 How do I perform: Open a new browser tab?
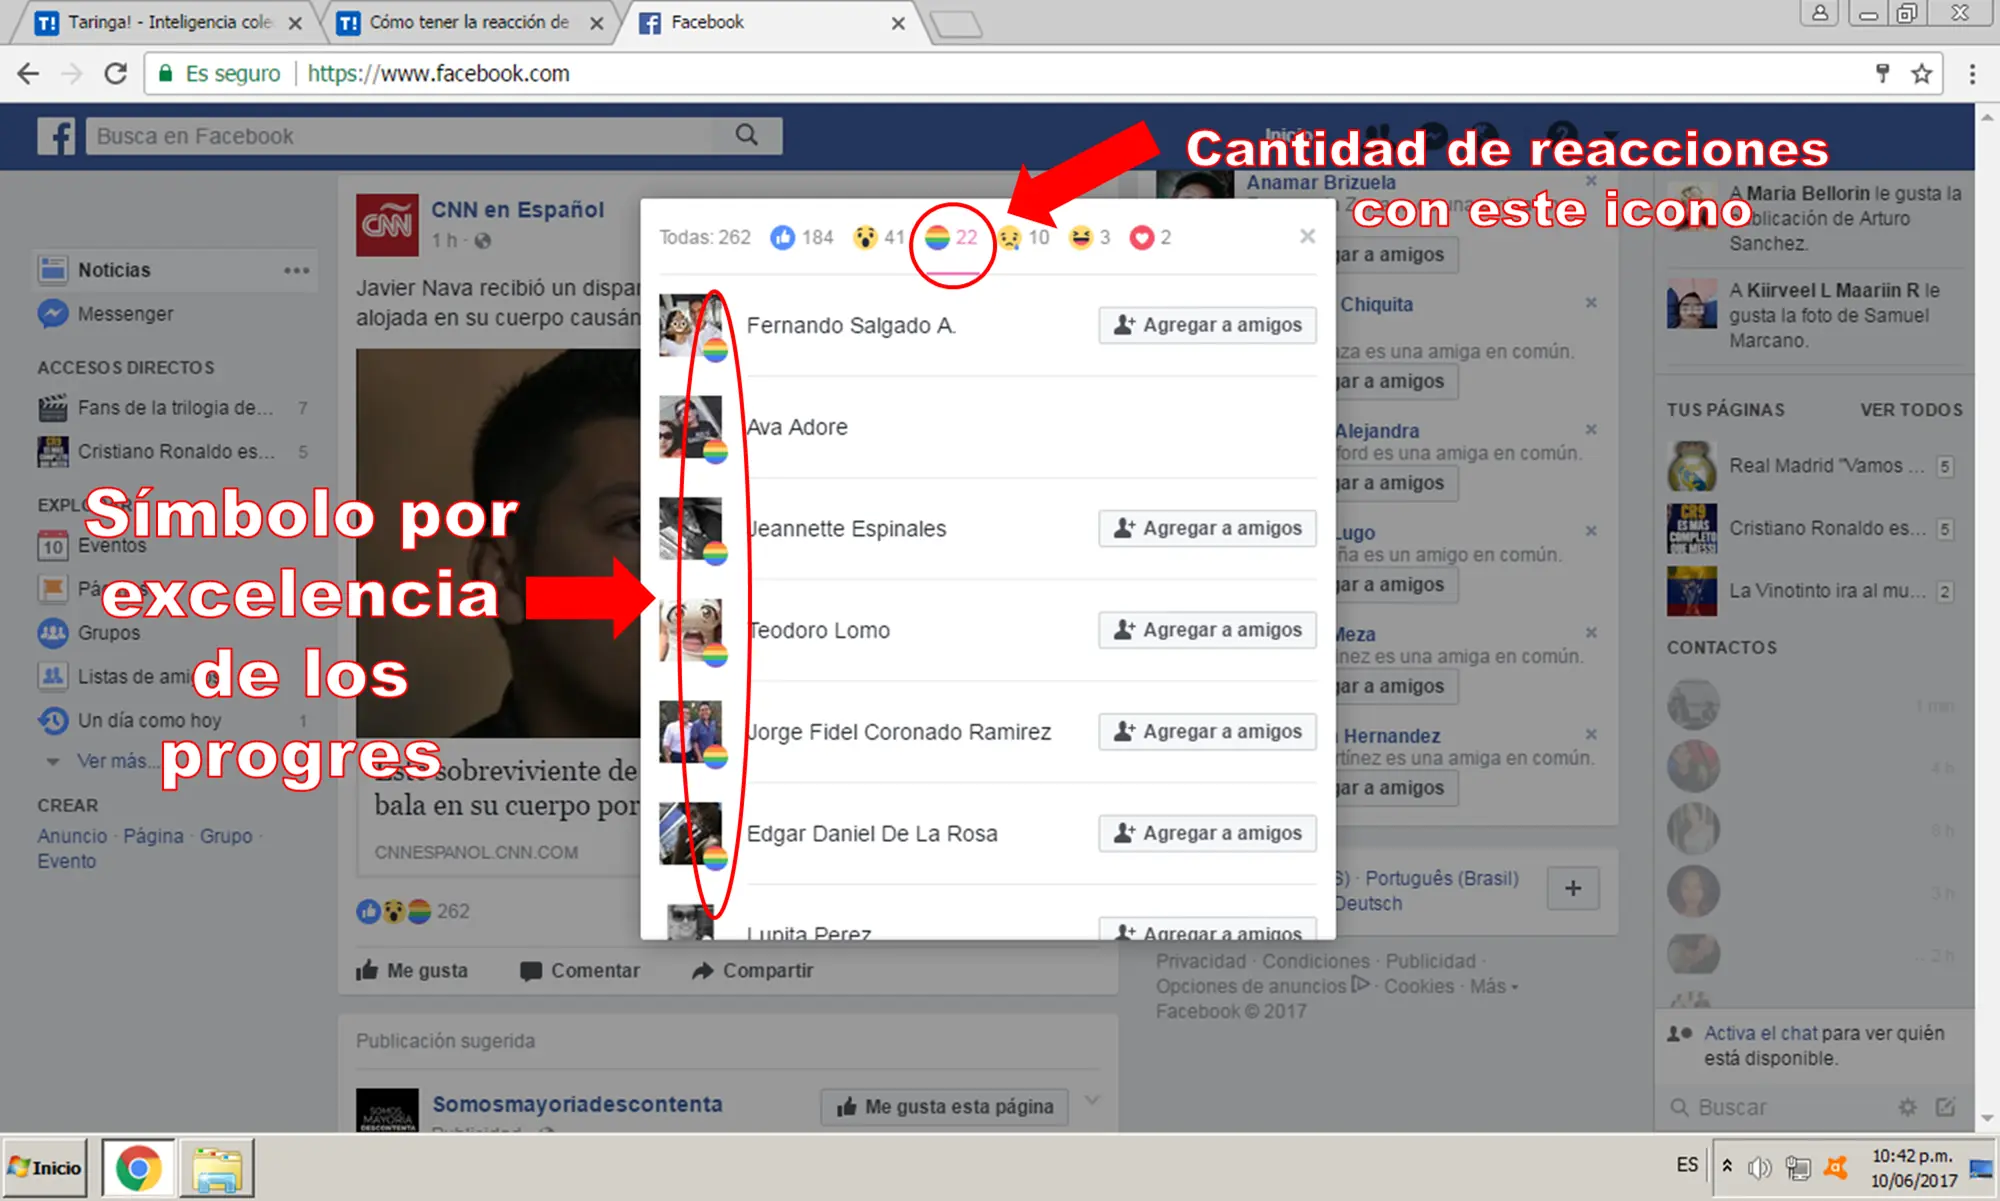pos(956,24)
